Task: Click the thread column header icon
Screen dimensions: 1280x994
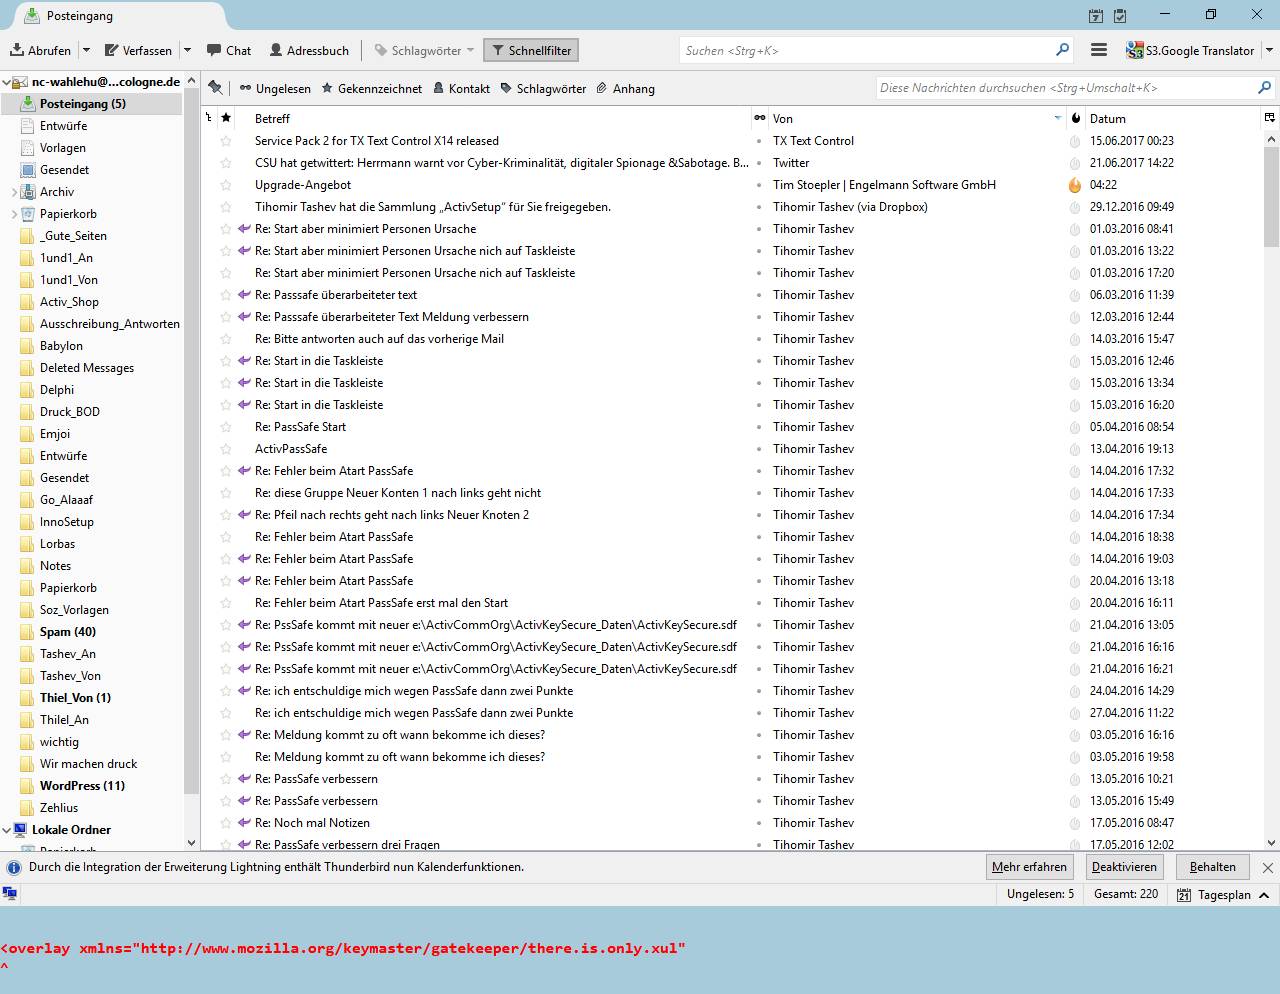Action: [209, 118]
